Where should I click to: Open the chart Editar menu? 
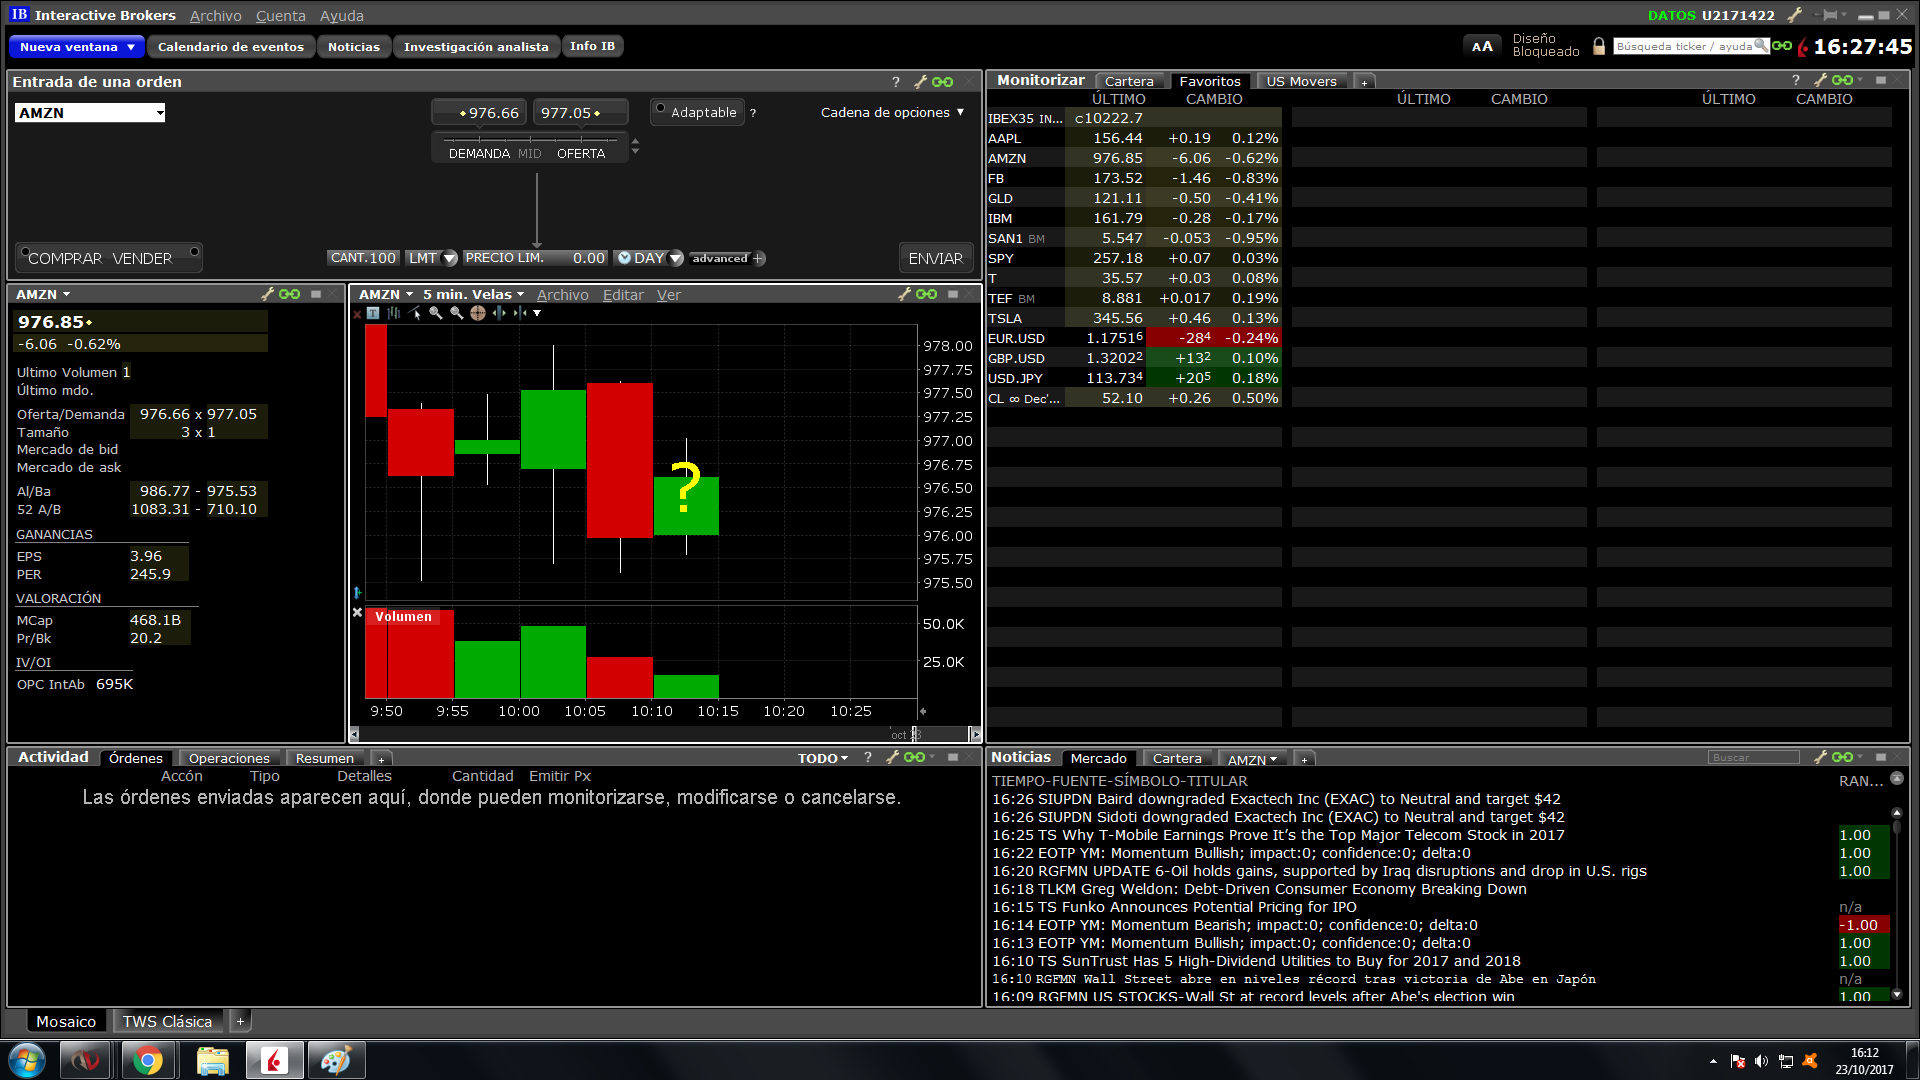(x=623, y=295)
